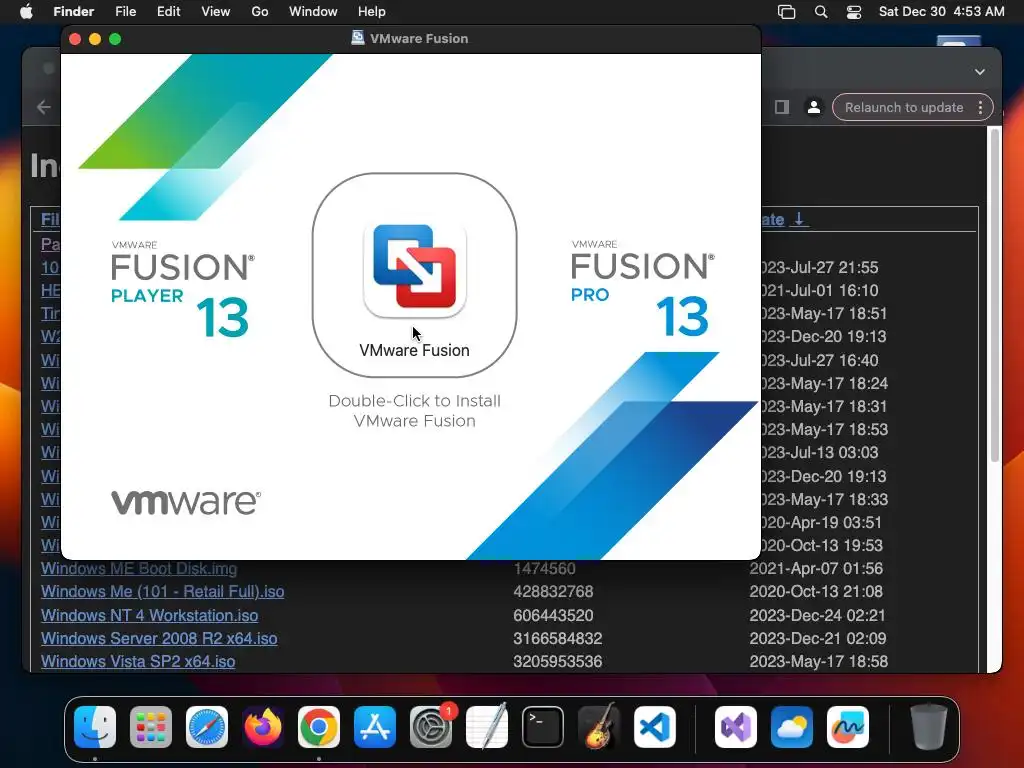
Task: Click the Apple menu logo
Action: [x=26, y=12]
